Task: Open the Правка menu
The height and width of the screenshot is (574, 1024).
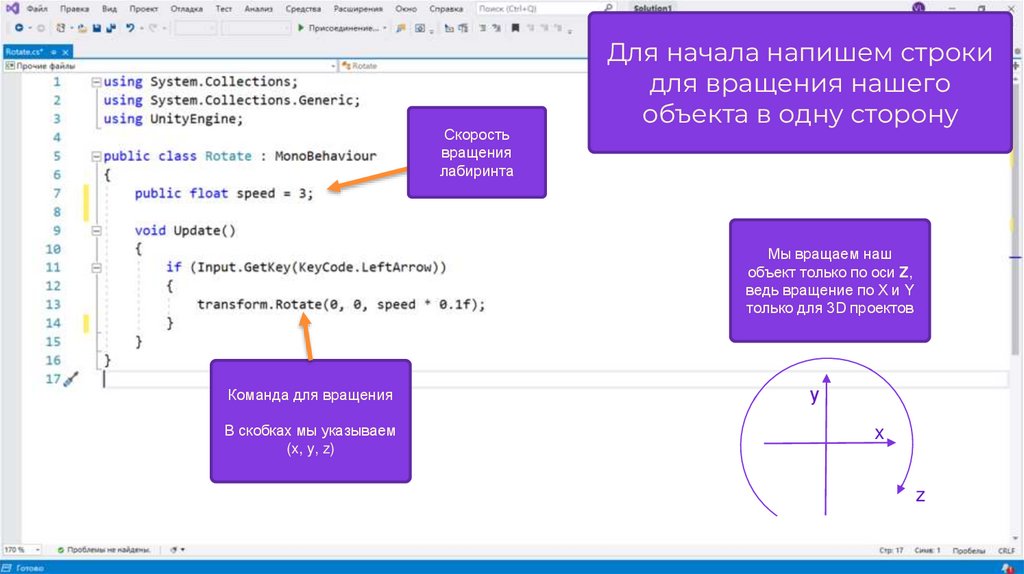Action: [74, 8]
